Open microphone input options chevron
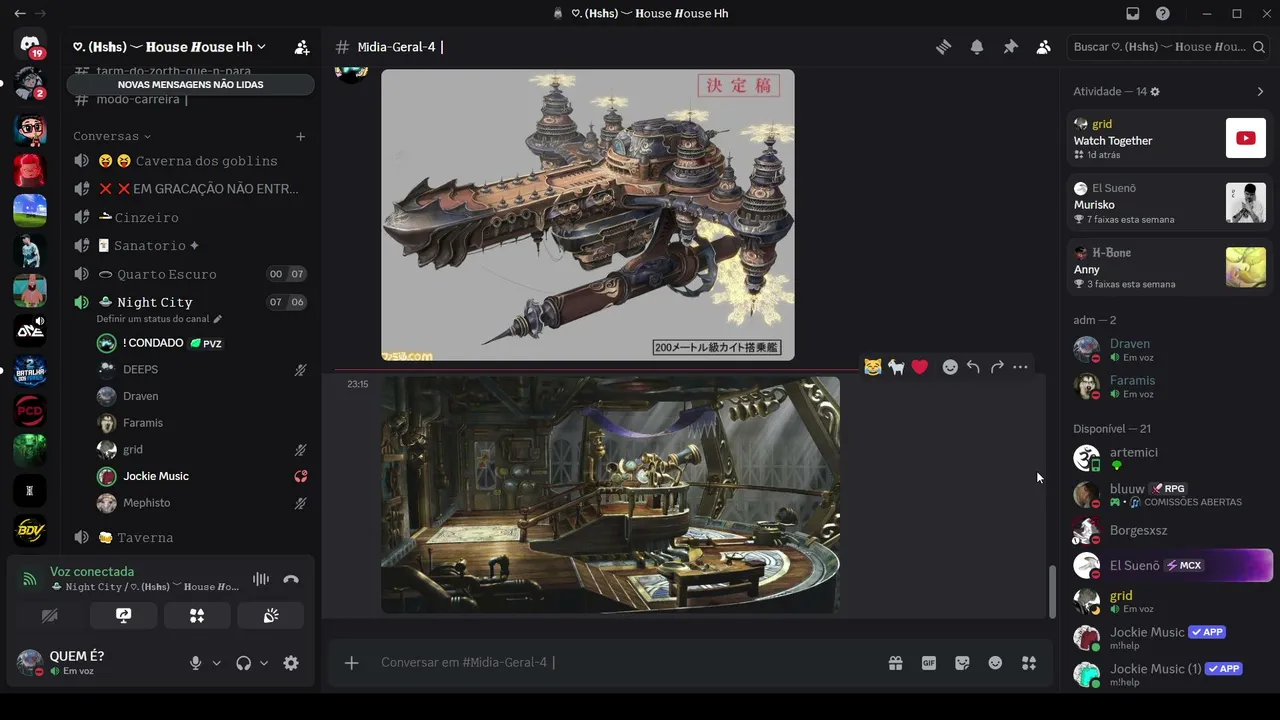Image resolution: width=1280 pixels, height=720 pixels. (216, 663)
